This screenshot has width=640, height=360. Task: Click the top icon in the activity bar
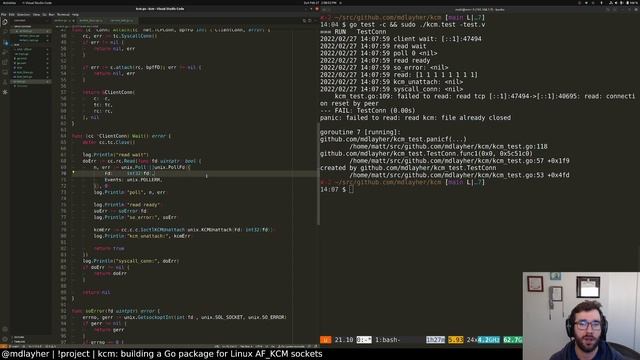coord(5,22)
